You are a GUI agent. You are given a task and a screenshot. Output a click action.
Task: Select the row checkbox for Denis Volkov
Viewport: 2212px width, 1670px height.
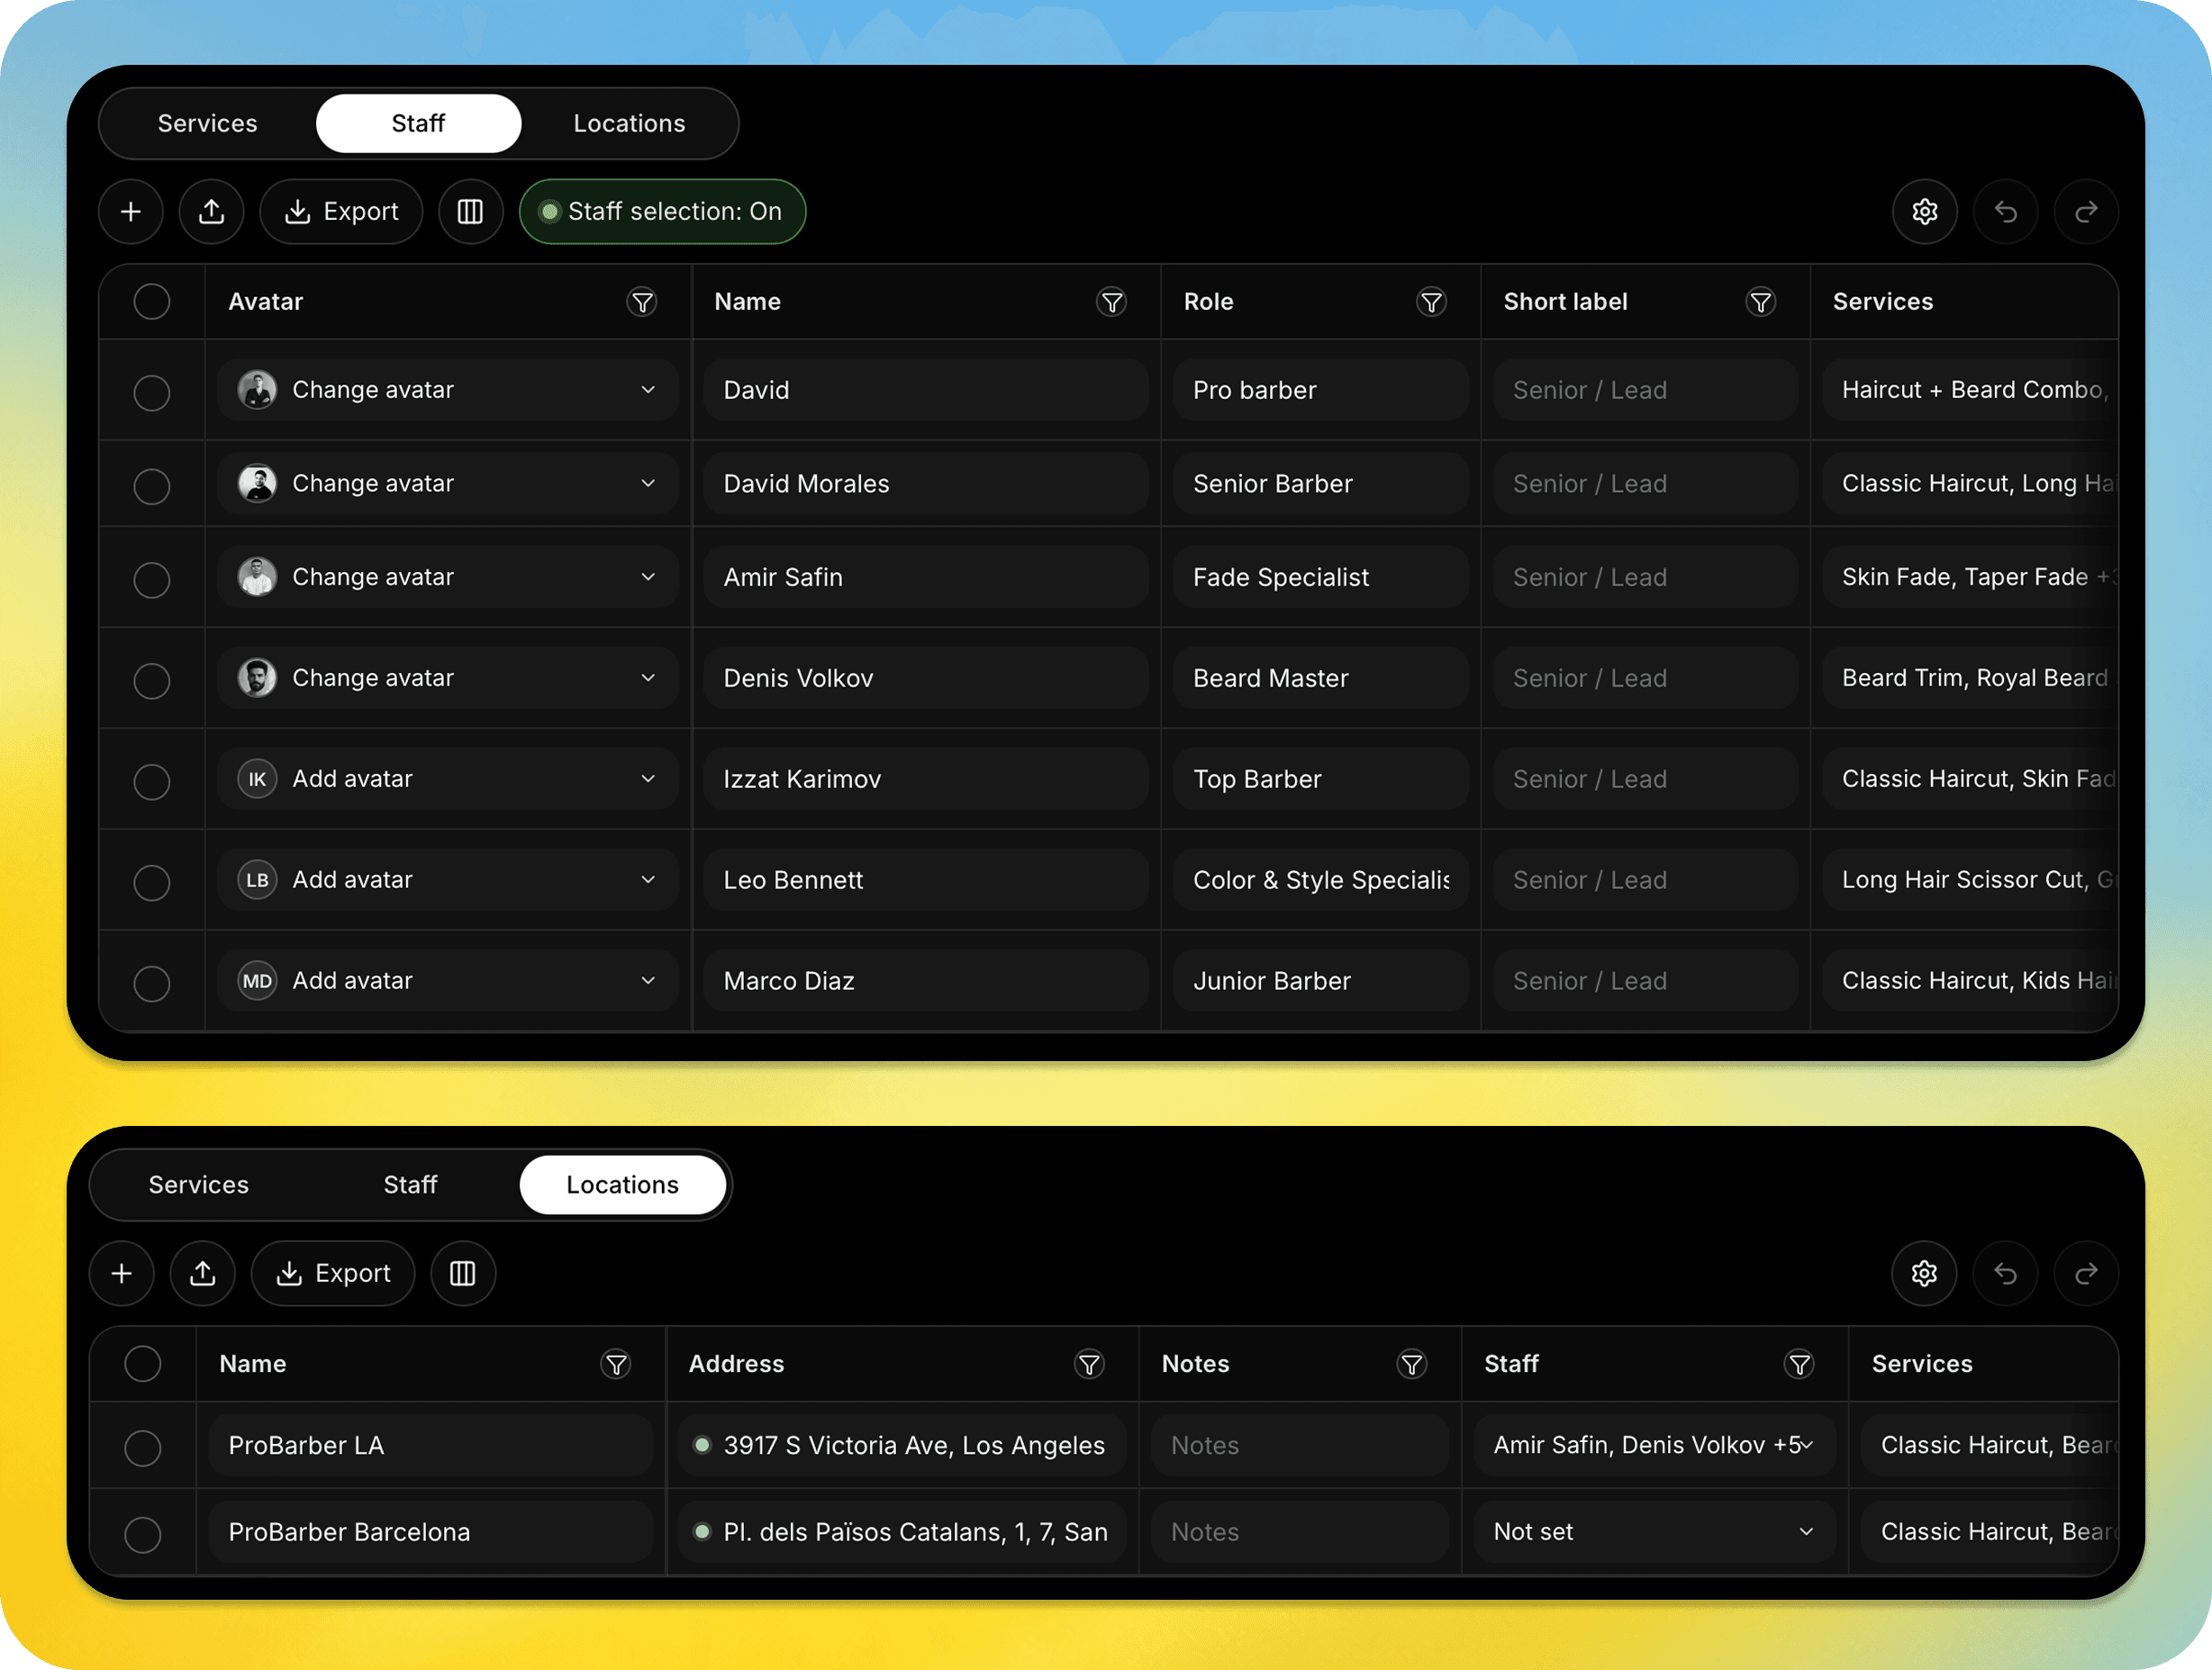point(151,680)
